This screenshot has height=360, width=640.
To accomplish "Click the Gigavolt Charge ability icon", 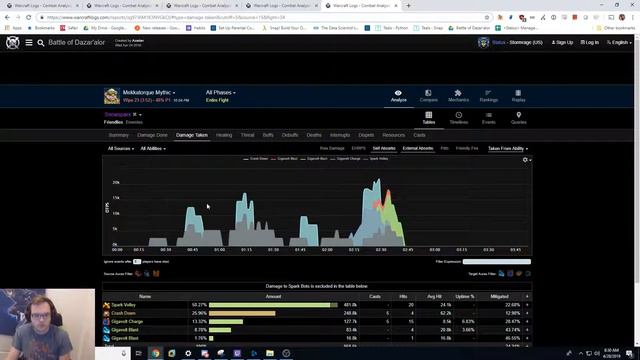I will [107, 322].
